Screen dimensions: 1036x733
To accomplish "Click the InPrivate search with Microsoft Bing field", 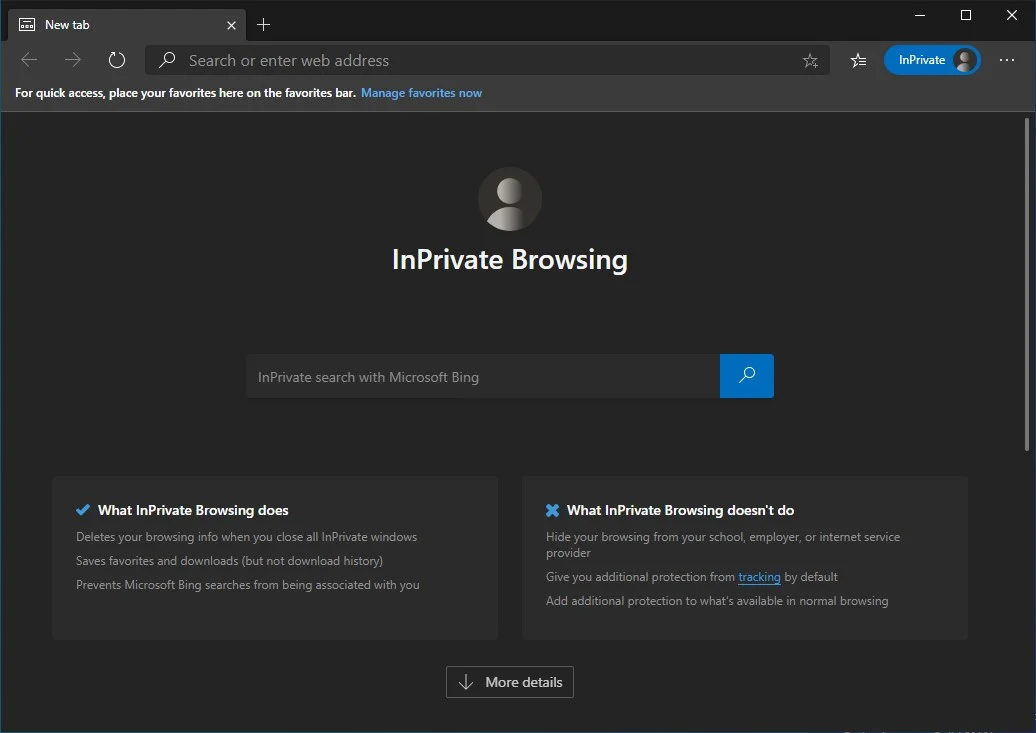I will point(482,377).
